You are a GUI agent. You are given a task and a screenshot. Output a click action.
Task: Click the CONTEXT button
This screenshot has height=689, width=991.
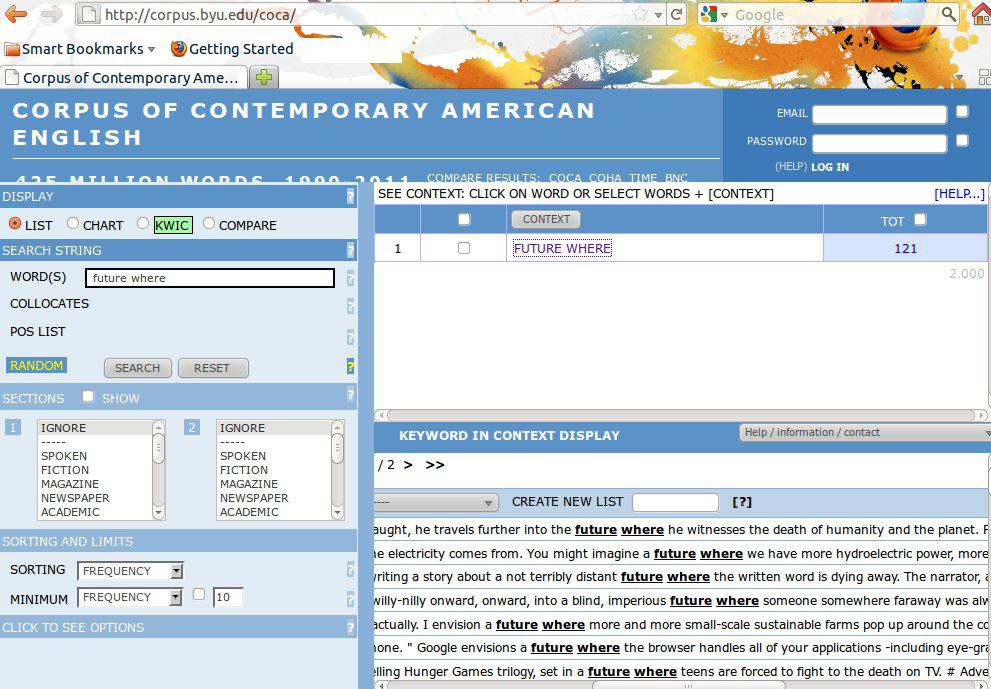click(x=546, y=219)
